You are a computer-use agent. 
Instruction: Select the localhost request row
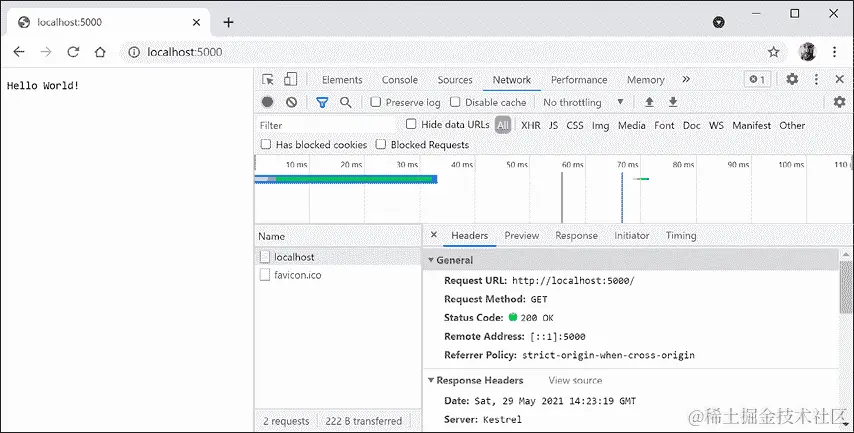(x=338, y=257)
